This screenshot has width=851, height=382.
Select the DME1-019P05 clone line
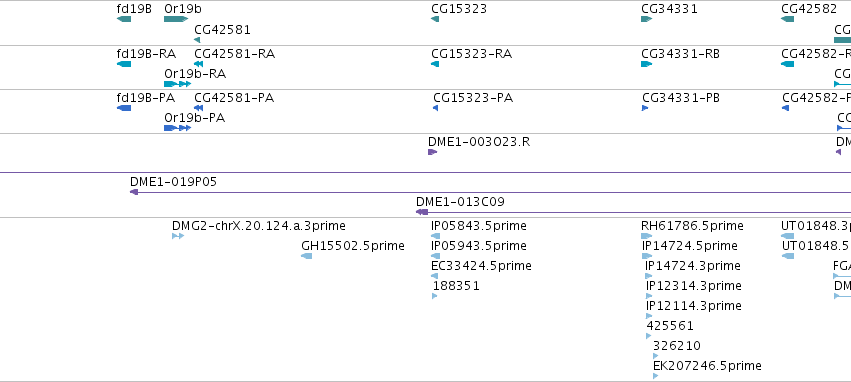(491, 192)
